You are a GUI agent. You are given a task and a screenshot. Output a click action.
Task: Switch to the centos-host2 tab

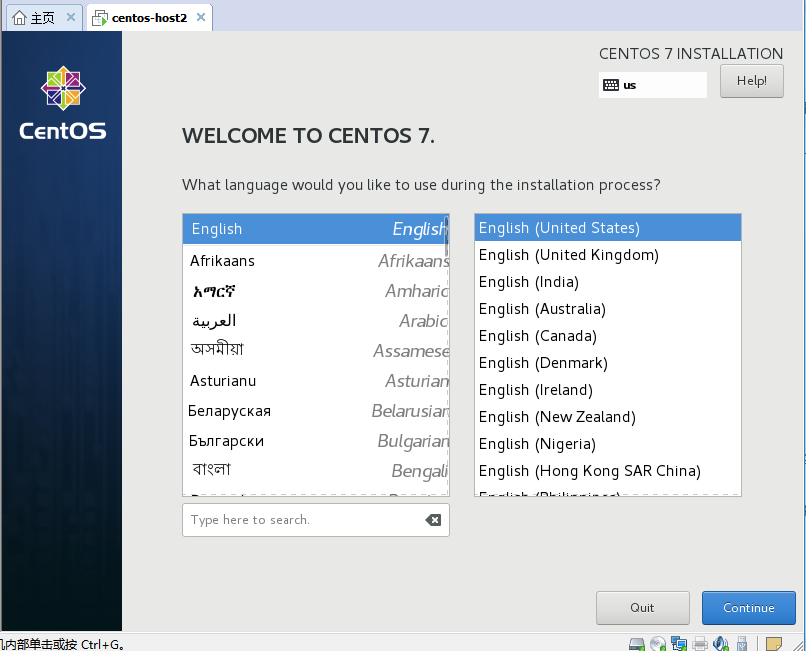pyautogui.click(x=149, y=17)
